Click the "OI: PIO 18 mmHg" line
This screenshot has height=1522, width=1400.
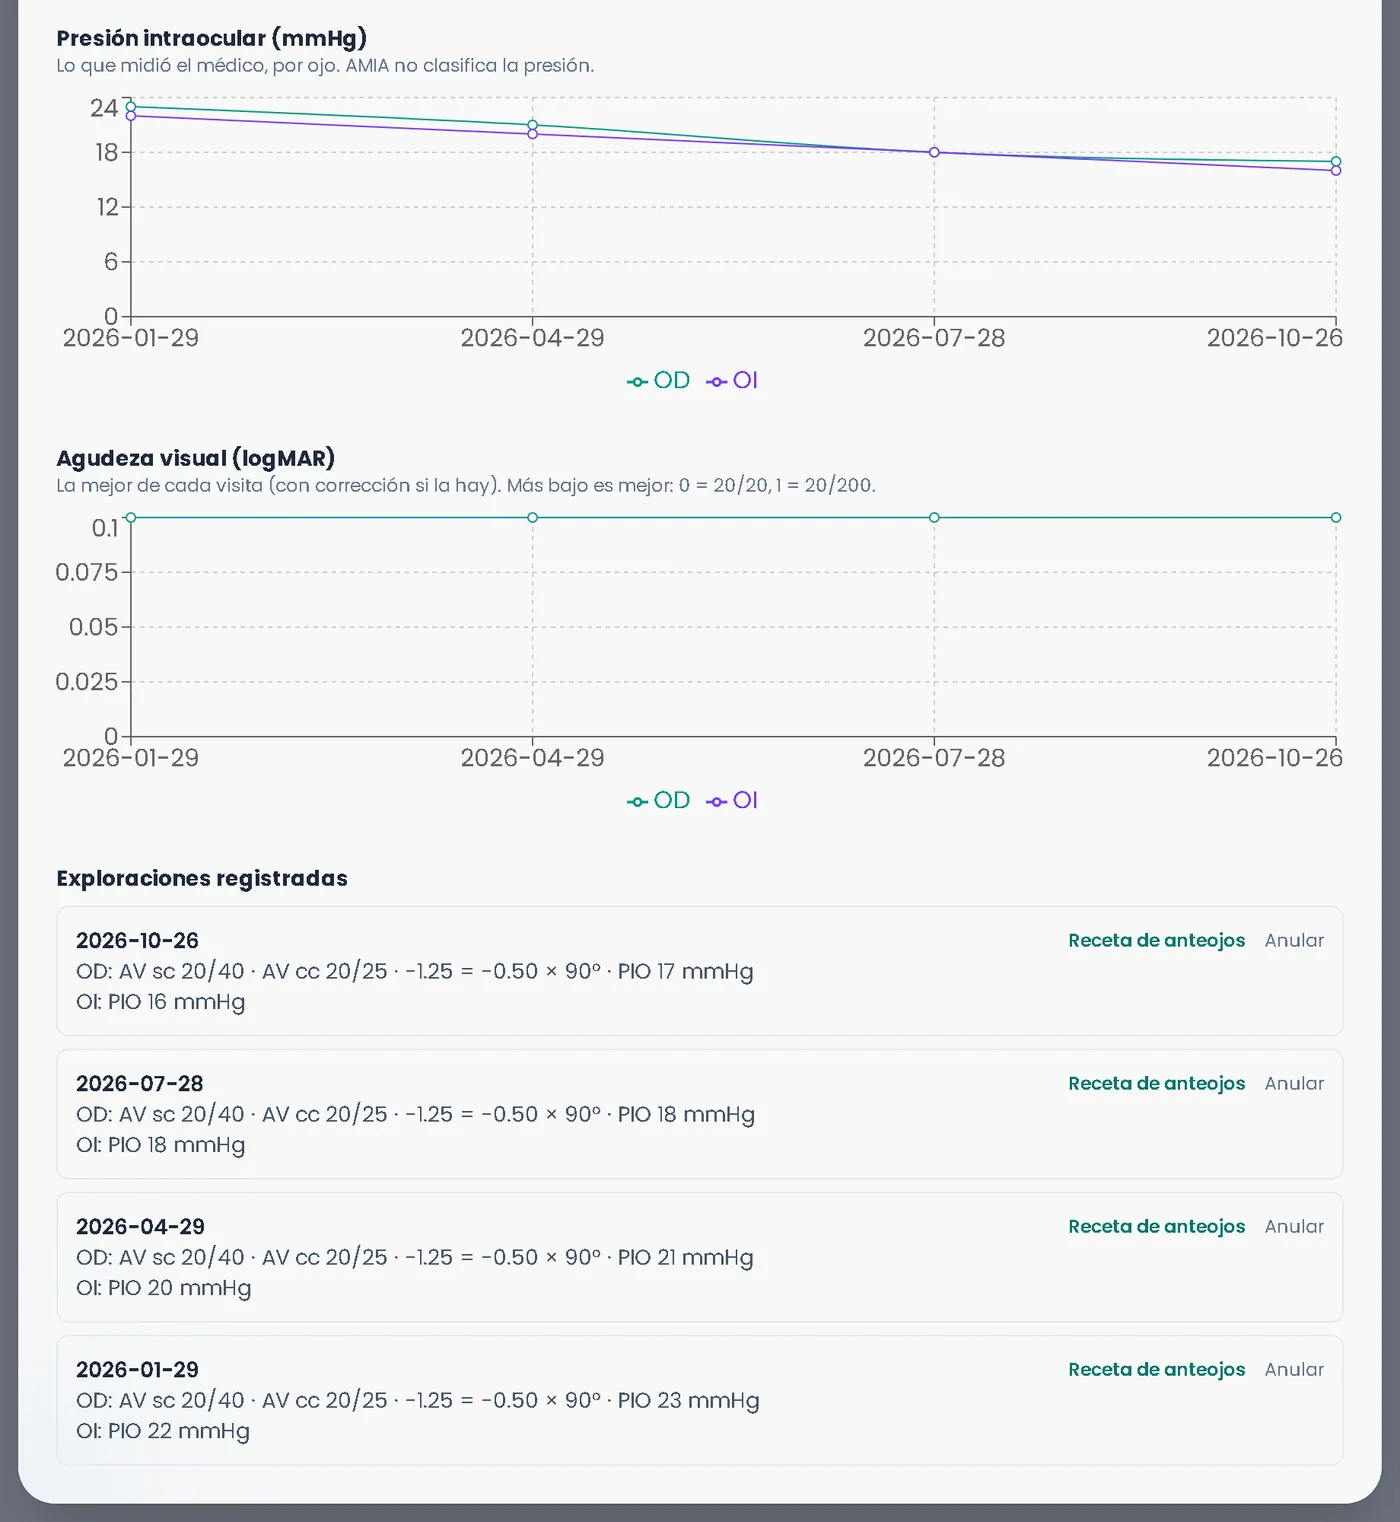tap(161, 1145)
